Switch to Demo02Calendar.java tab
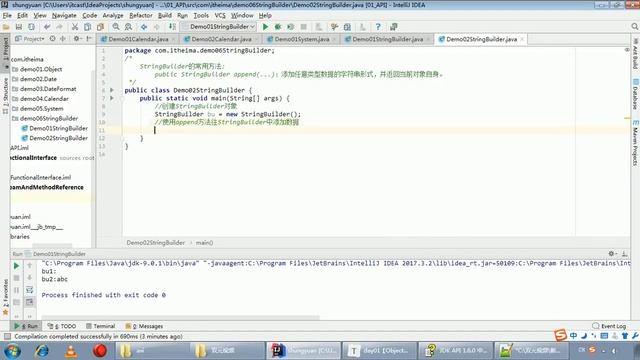Image resolution: width=640 pixels, height=360 pixels. [221, 39]
